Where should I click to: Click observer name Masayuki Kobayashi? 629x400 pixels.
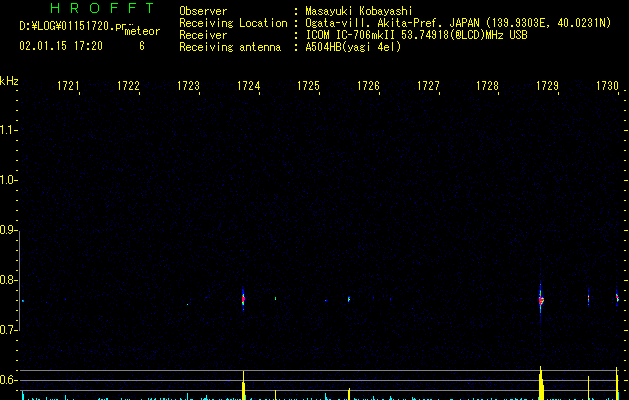point(359,11)
